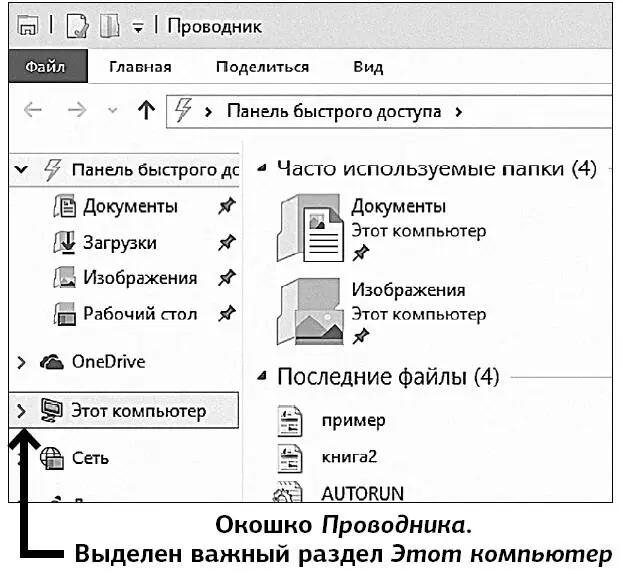Click the Последние файлы (4) header
Image resolution: width=623 pixels, height=579 pixels.
388,376
